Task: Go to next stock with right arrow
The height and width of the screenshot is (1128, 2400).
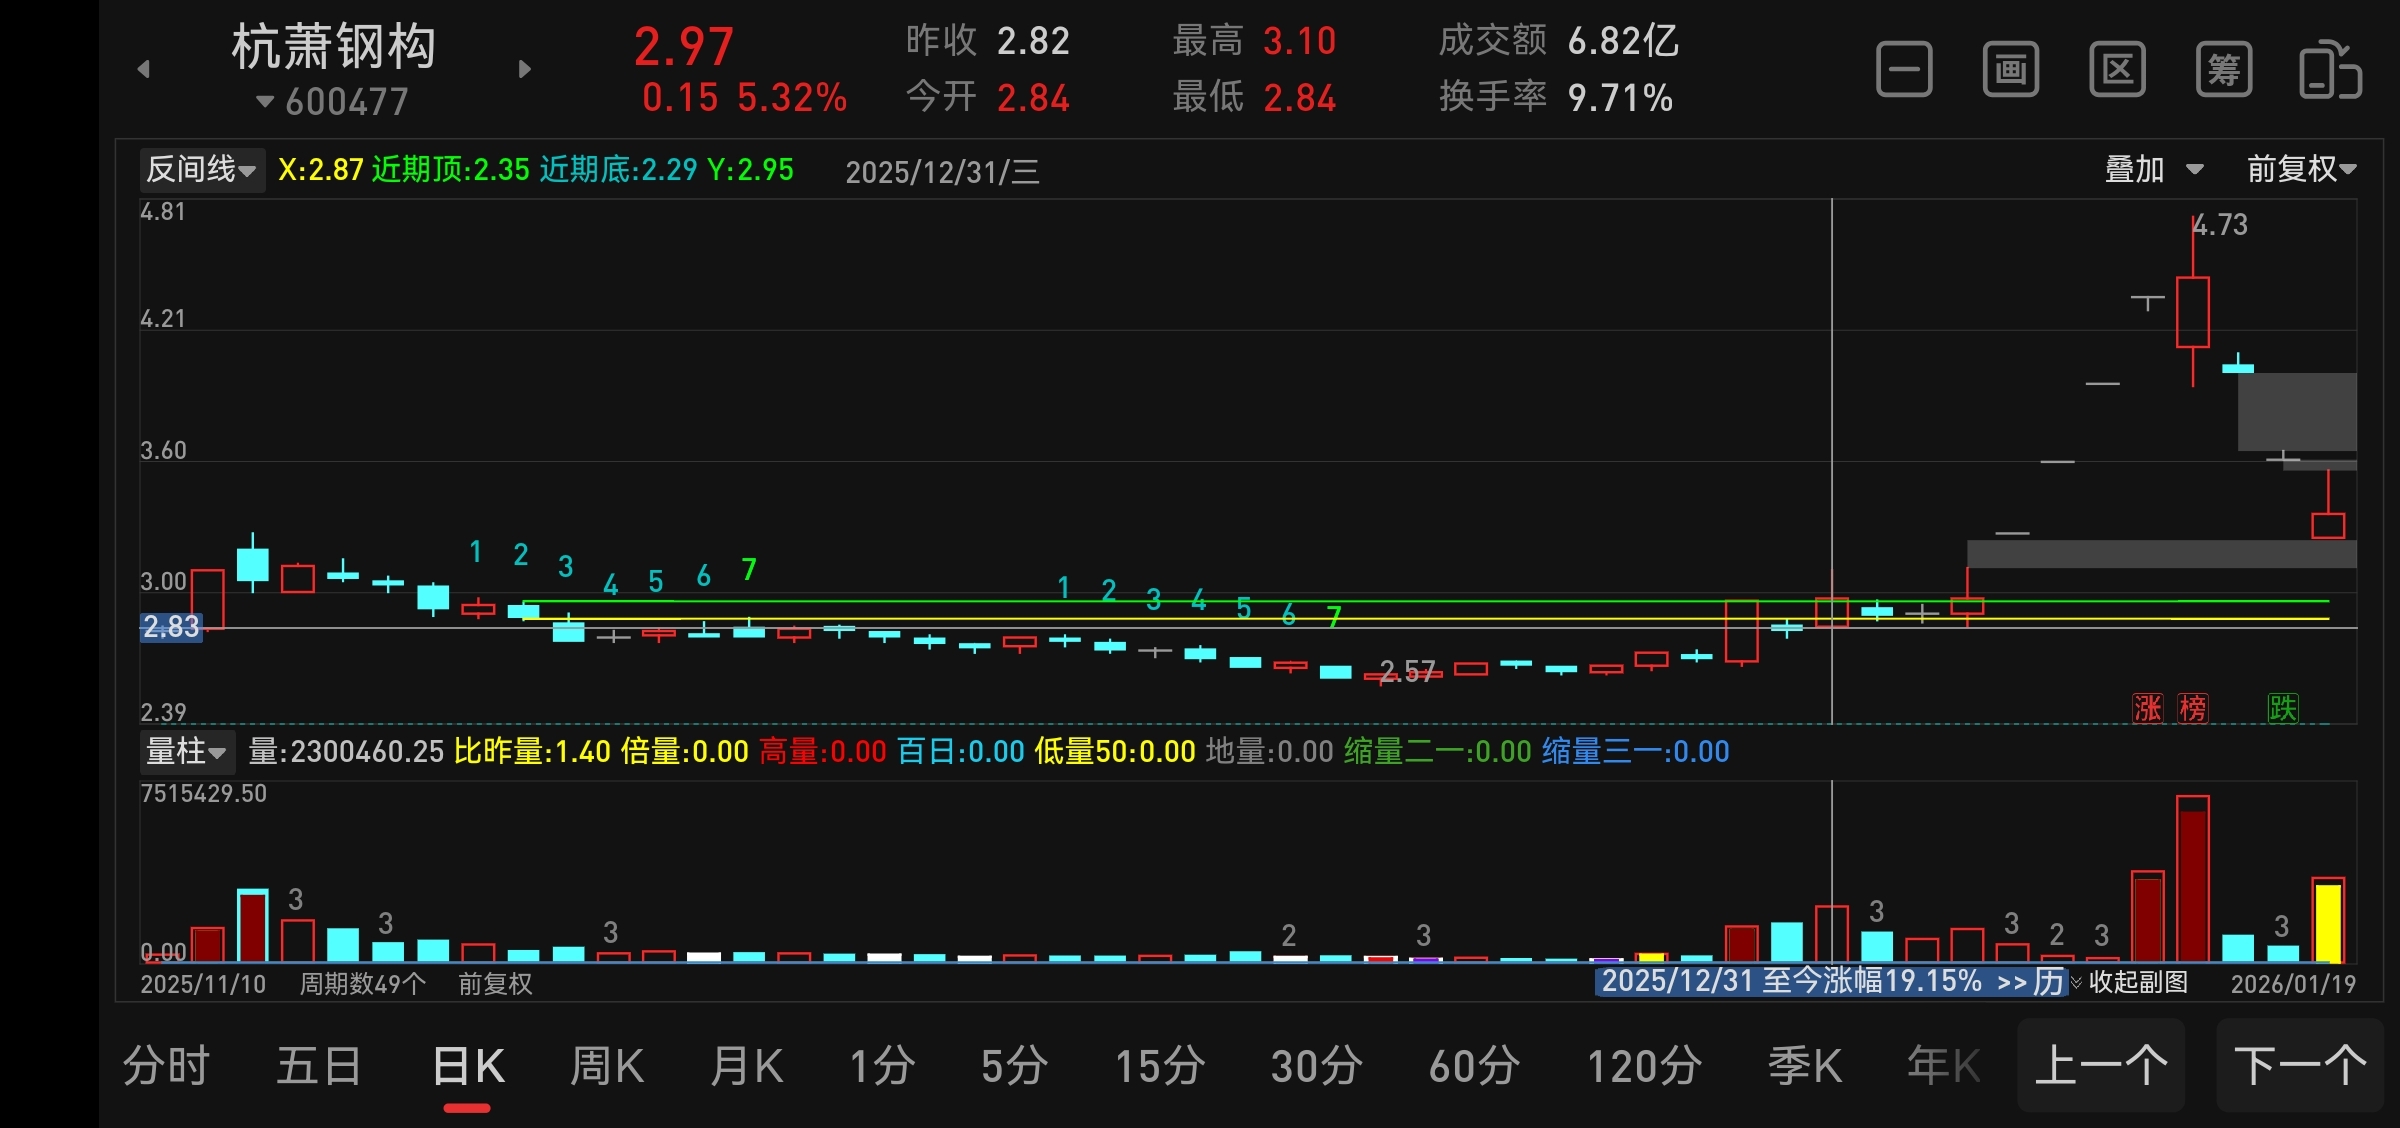Action: point(525,69)
